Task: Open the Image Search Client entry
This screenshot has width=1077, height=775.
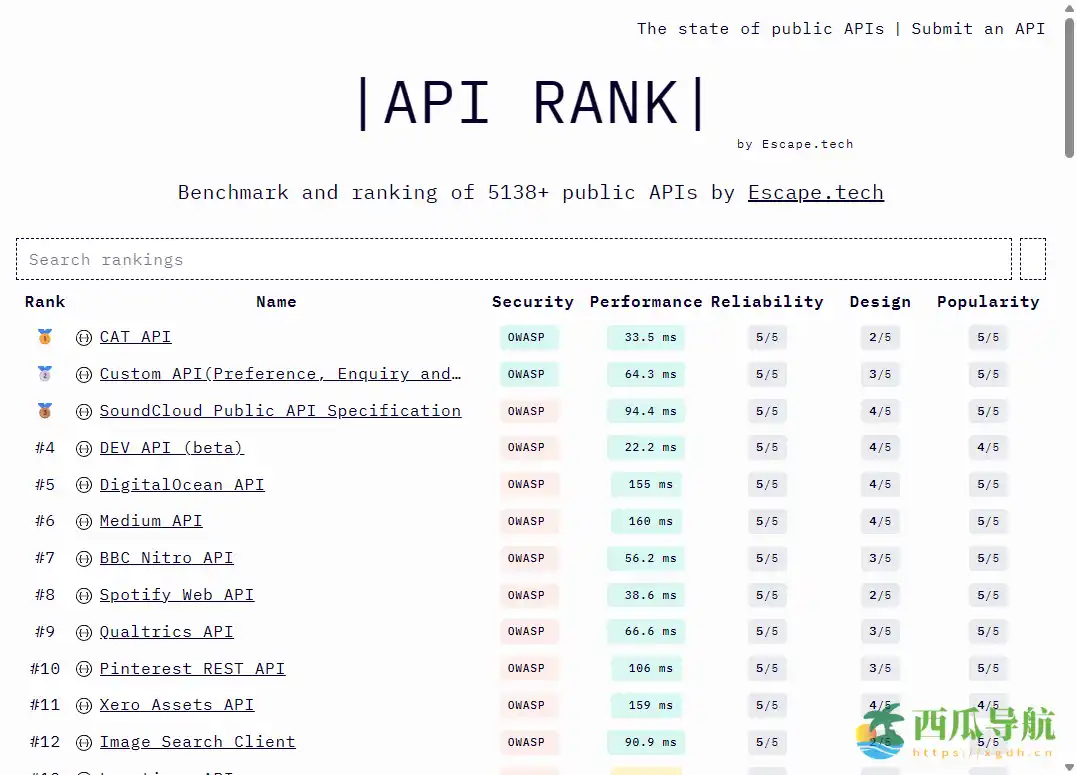Action: coord(197,742)
